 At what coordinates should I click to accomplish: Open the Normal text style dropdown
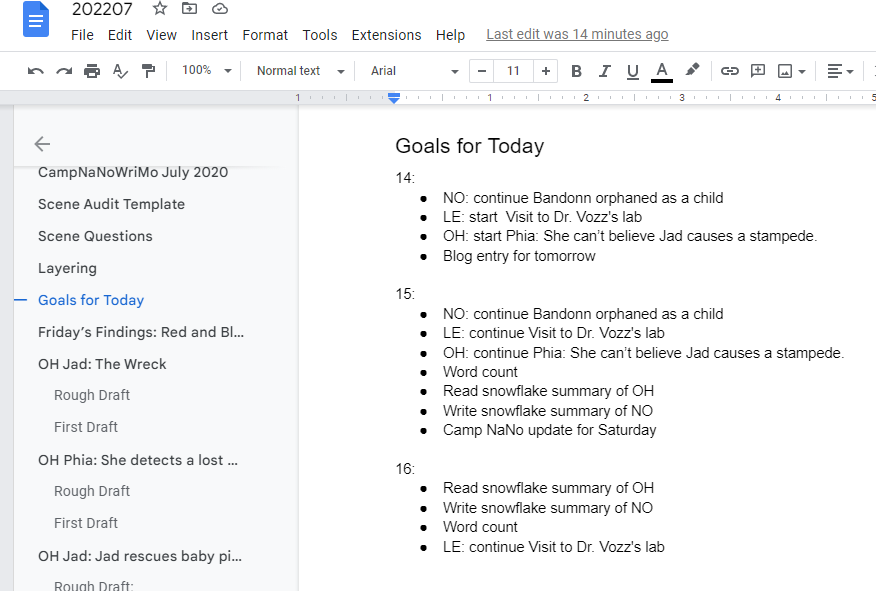[x=299, y=71]
